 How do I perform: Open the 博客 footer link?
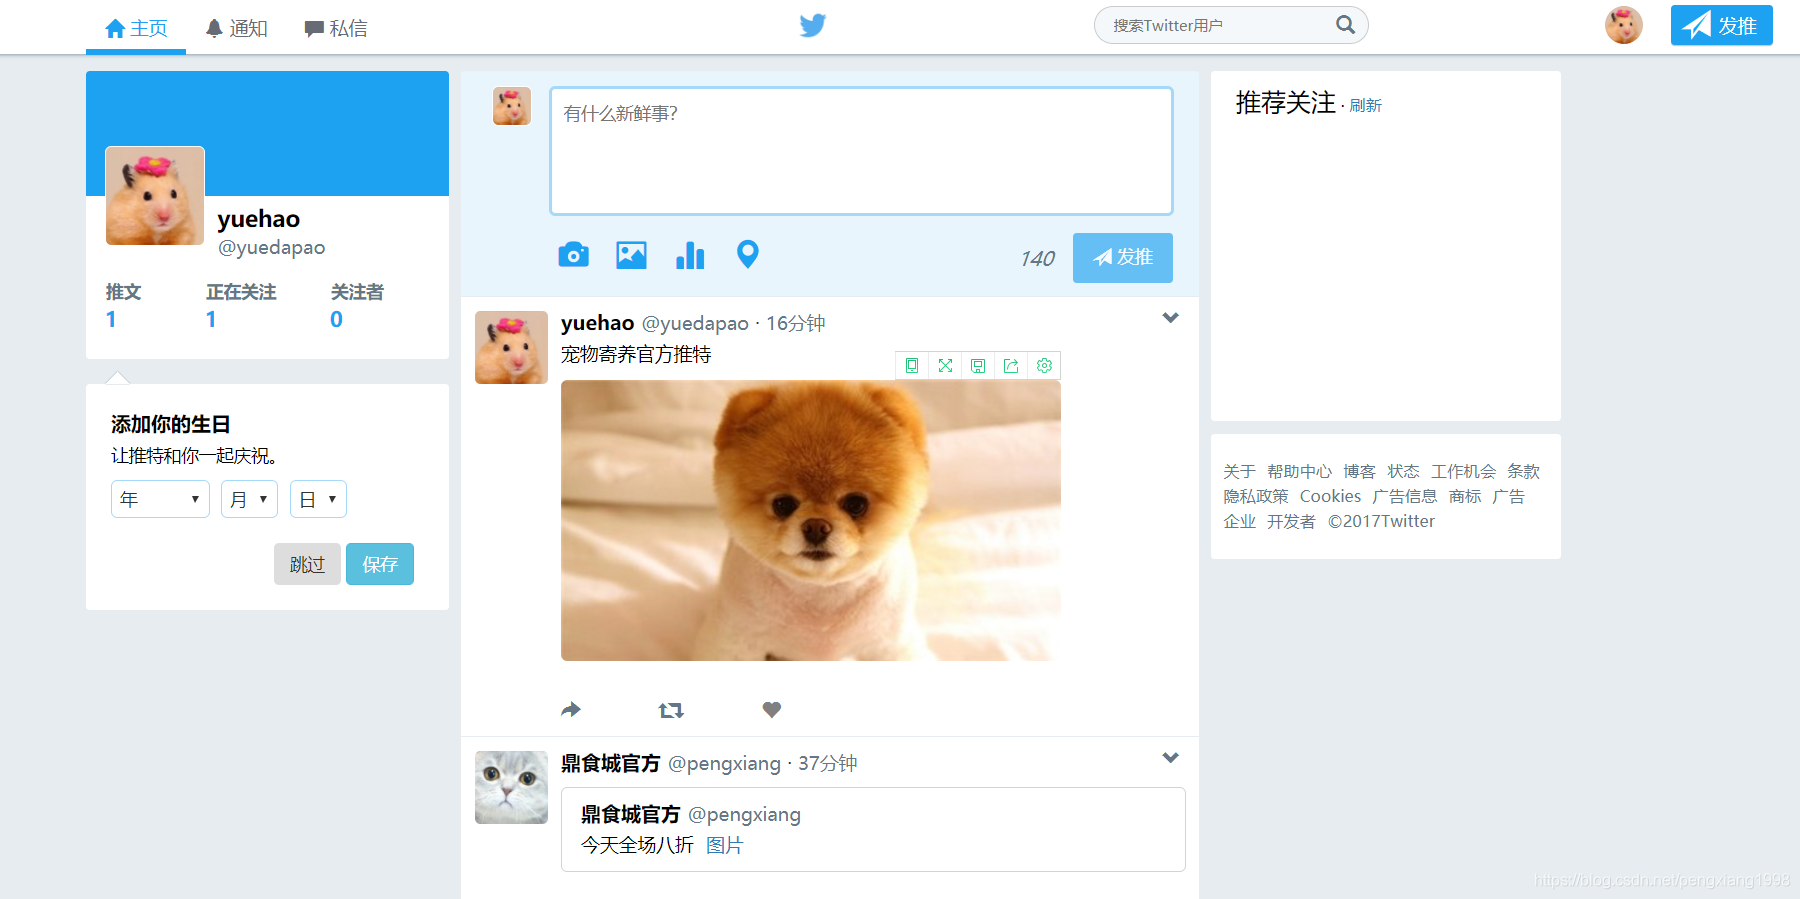tap(1359, 471)
